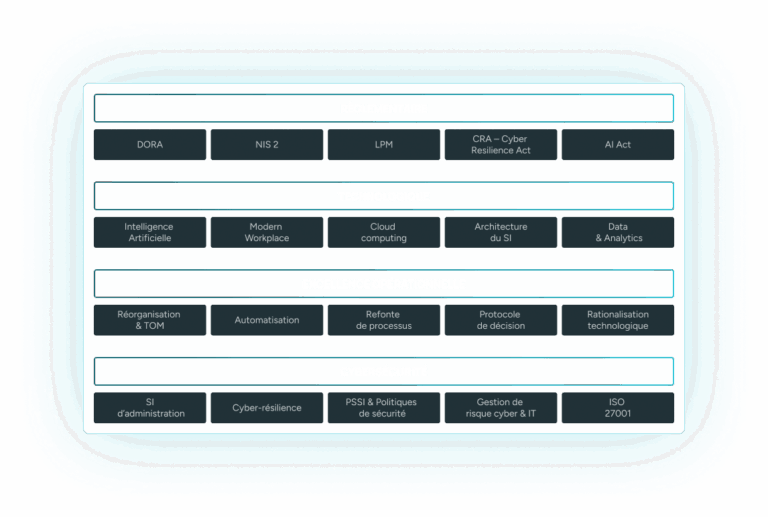The height and width of the screenshot is (517, 768).
Task: Click Architecture du SI tile
Action: tap(501, 232)
